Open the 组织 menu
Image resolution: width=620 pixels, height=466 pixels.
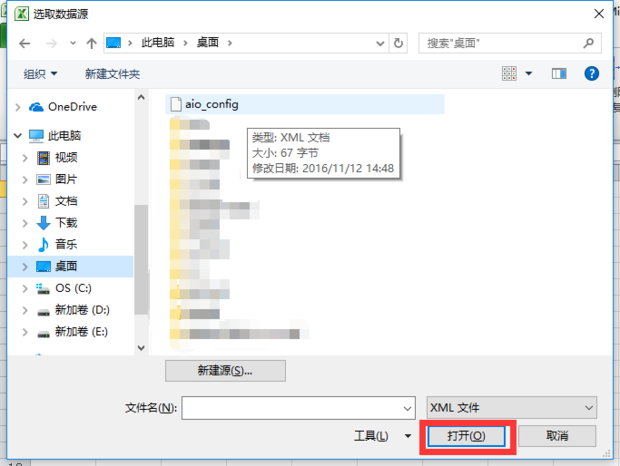point(40,74)
